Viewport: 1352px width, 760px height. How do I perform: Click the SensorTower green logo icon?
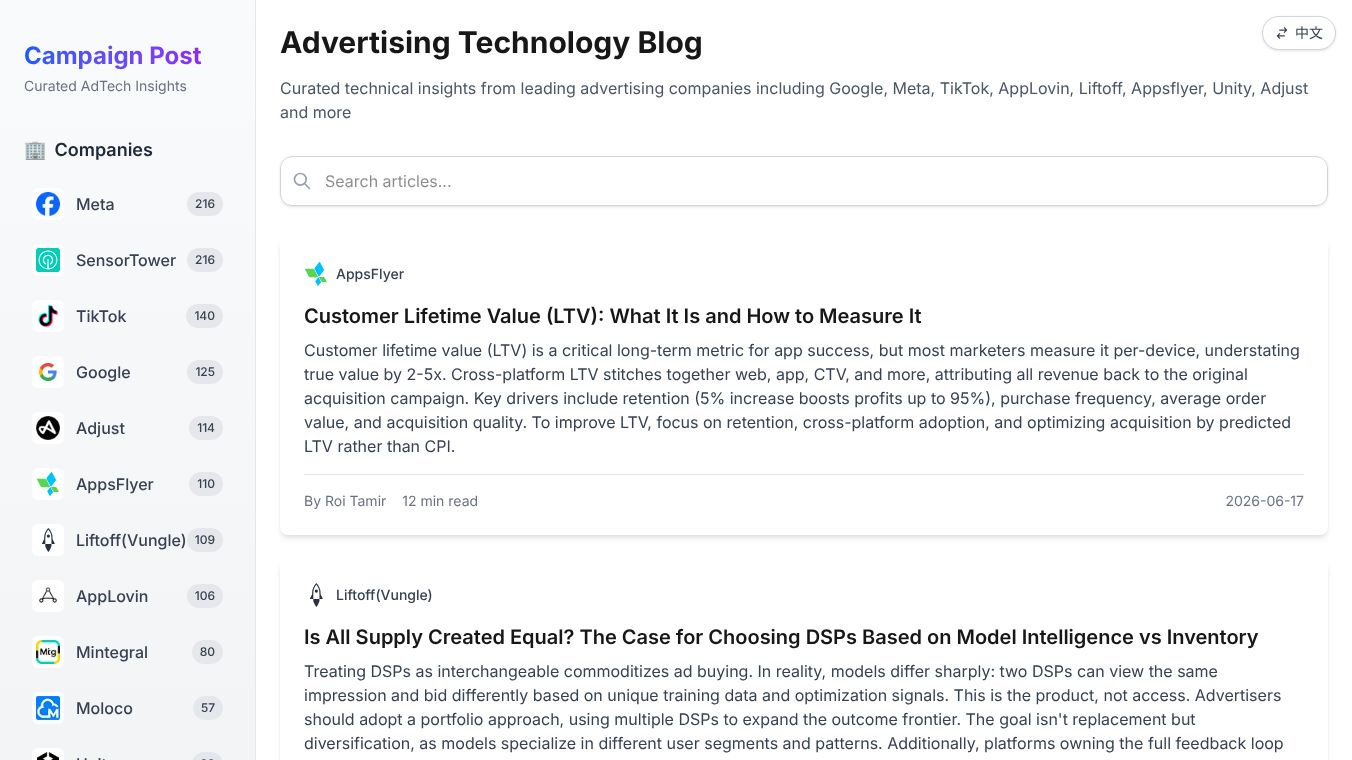(48, 260)
